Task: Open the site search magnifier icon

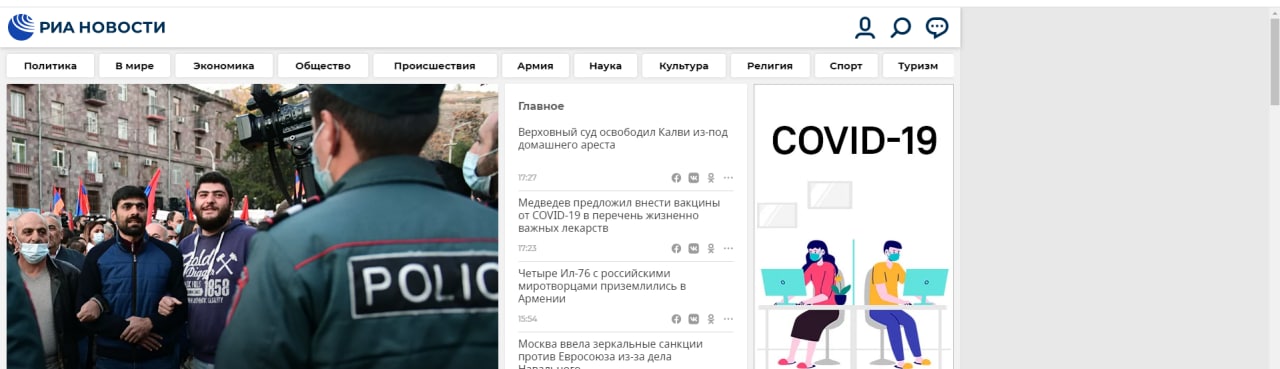Action: [901, 28]
